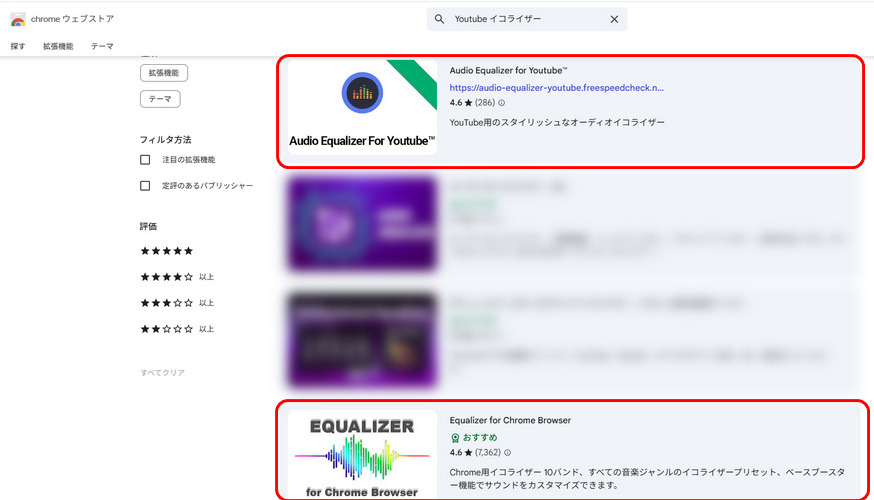Click the 評価 heading

coord(148,226)
